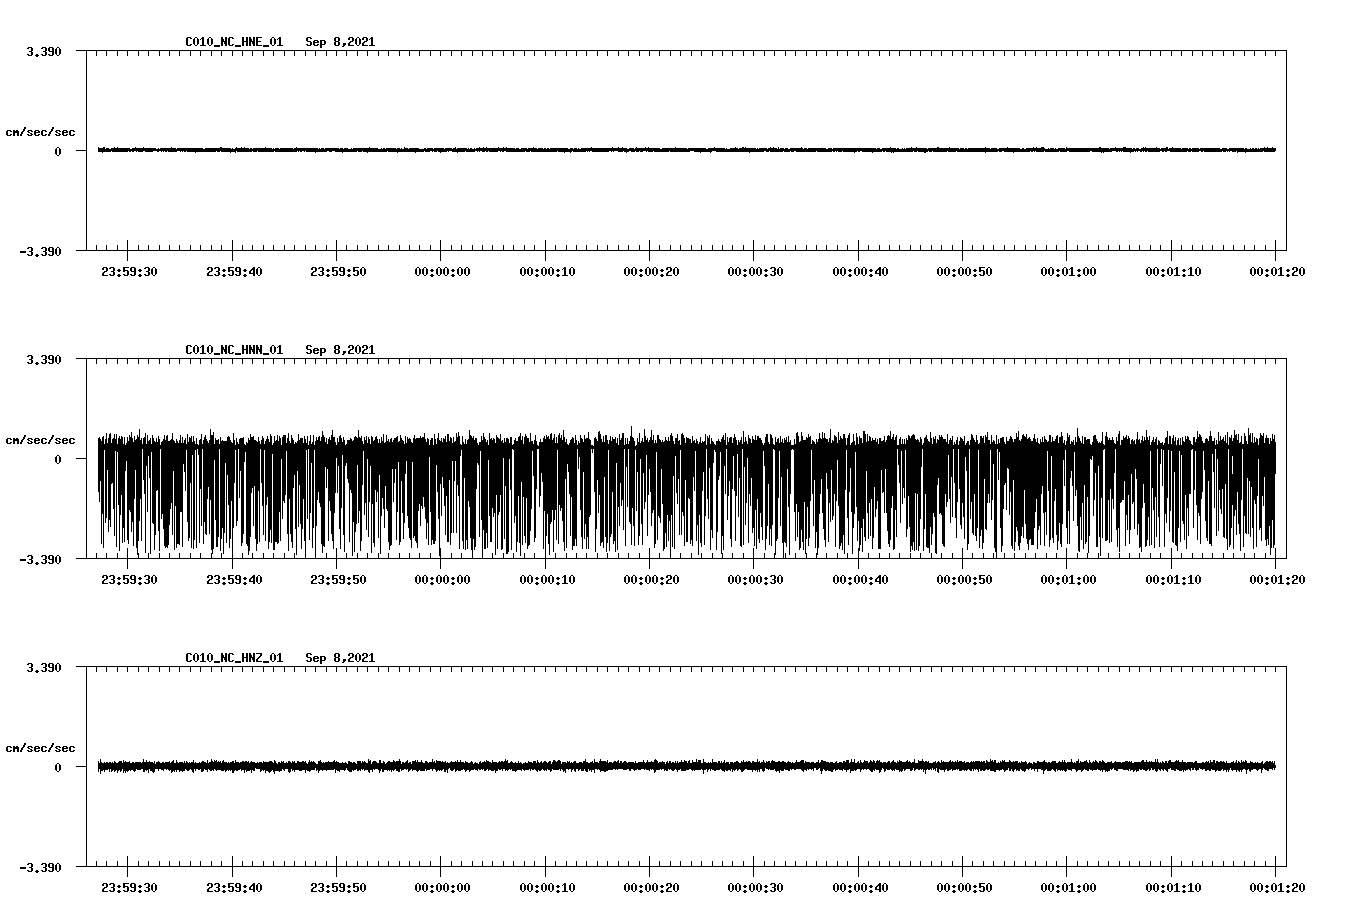Image resolution: width=1358 pixels, height=924 pixels.
Task: Click the 23:59:50 time label on HNN plot
Action: click(338, 579)
